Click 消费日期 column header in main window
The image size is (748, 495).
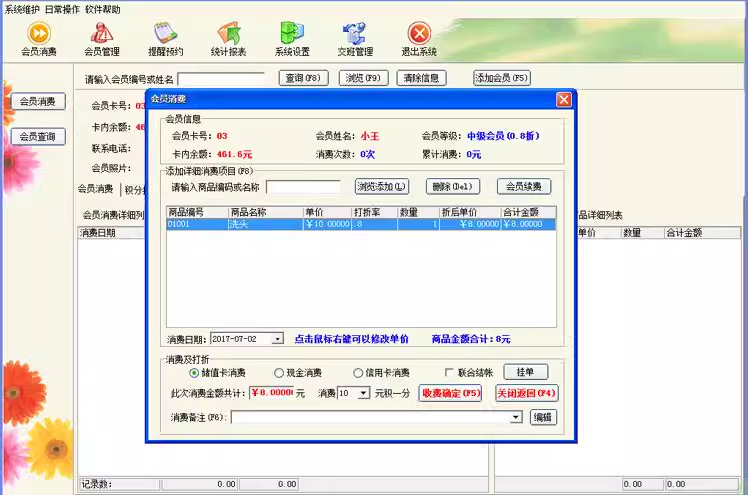coord(112,233)
